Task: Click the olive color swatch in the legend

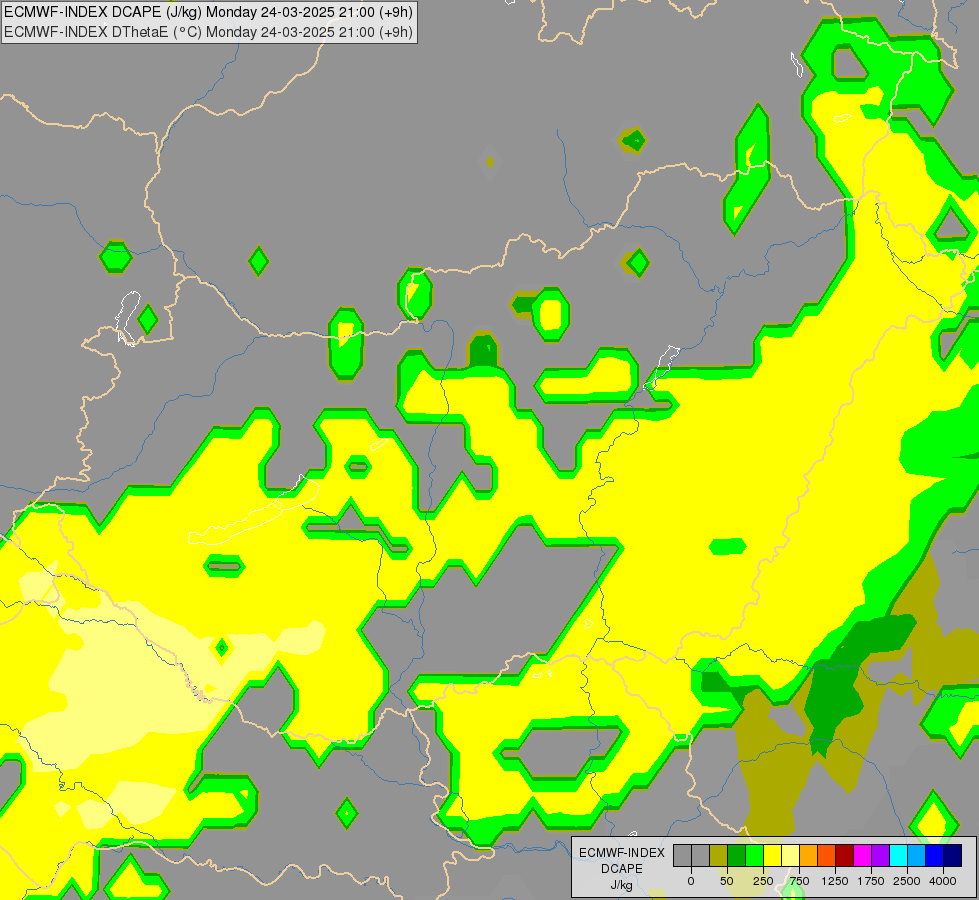Action: point(719,855)
